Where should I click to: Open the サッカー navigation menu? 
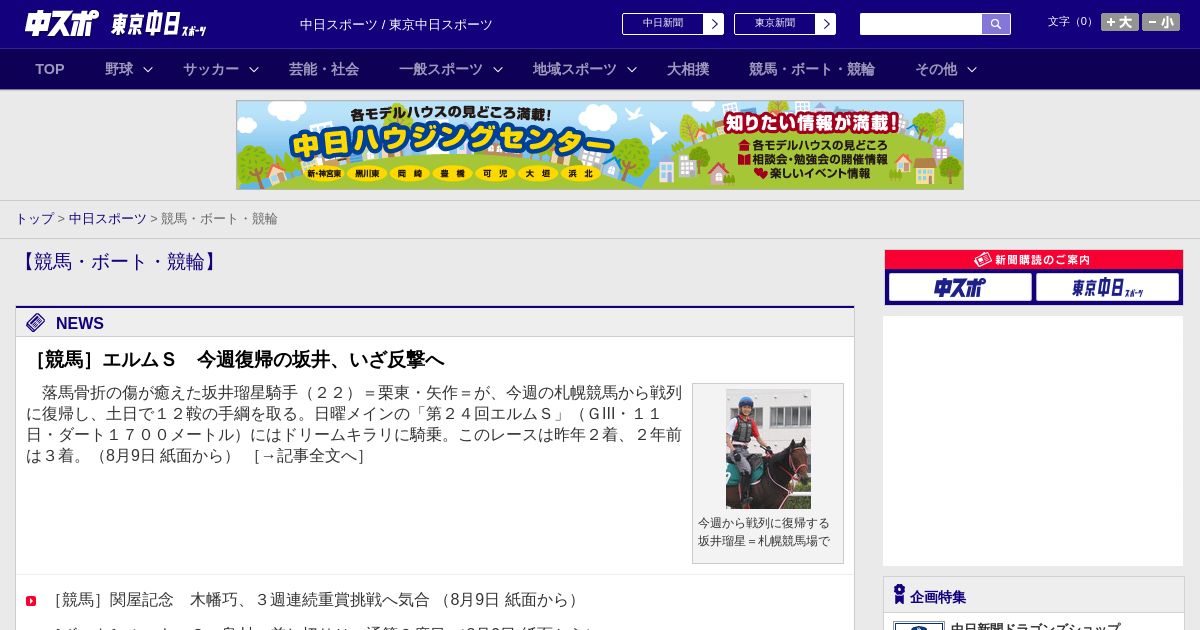[211, 69]
